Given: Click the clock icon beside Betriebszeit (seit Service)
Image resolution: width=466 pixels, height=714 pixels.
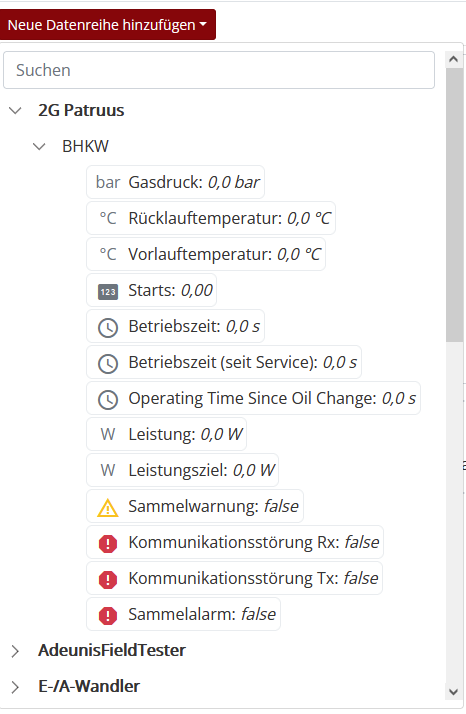Looking at the screenshot, I should 108,364.
